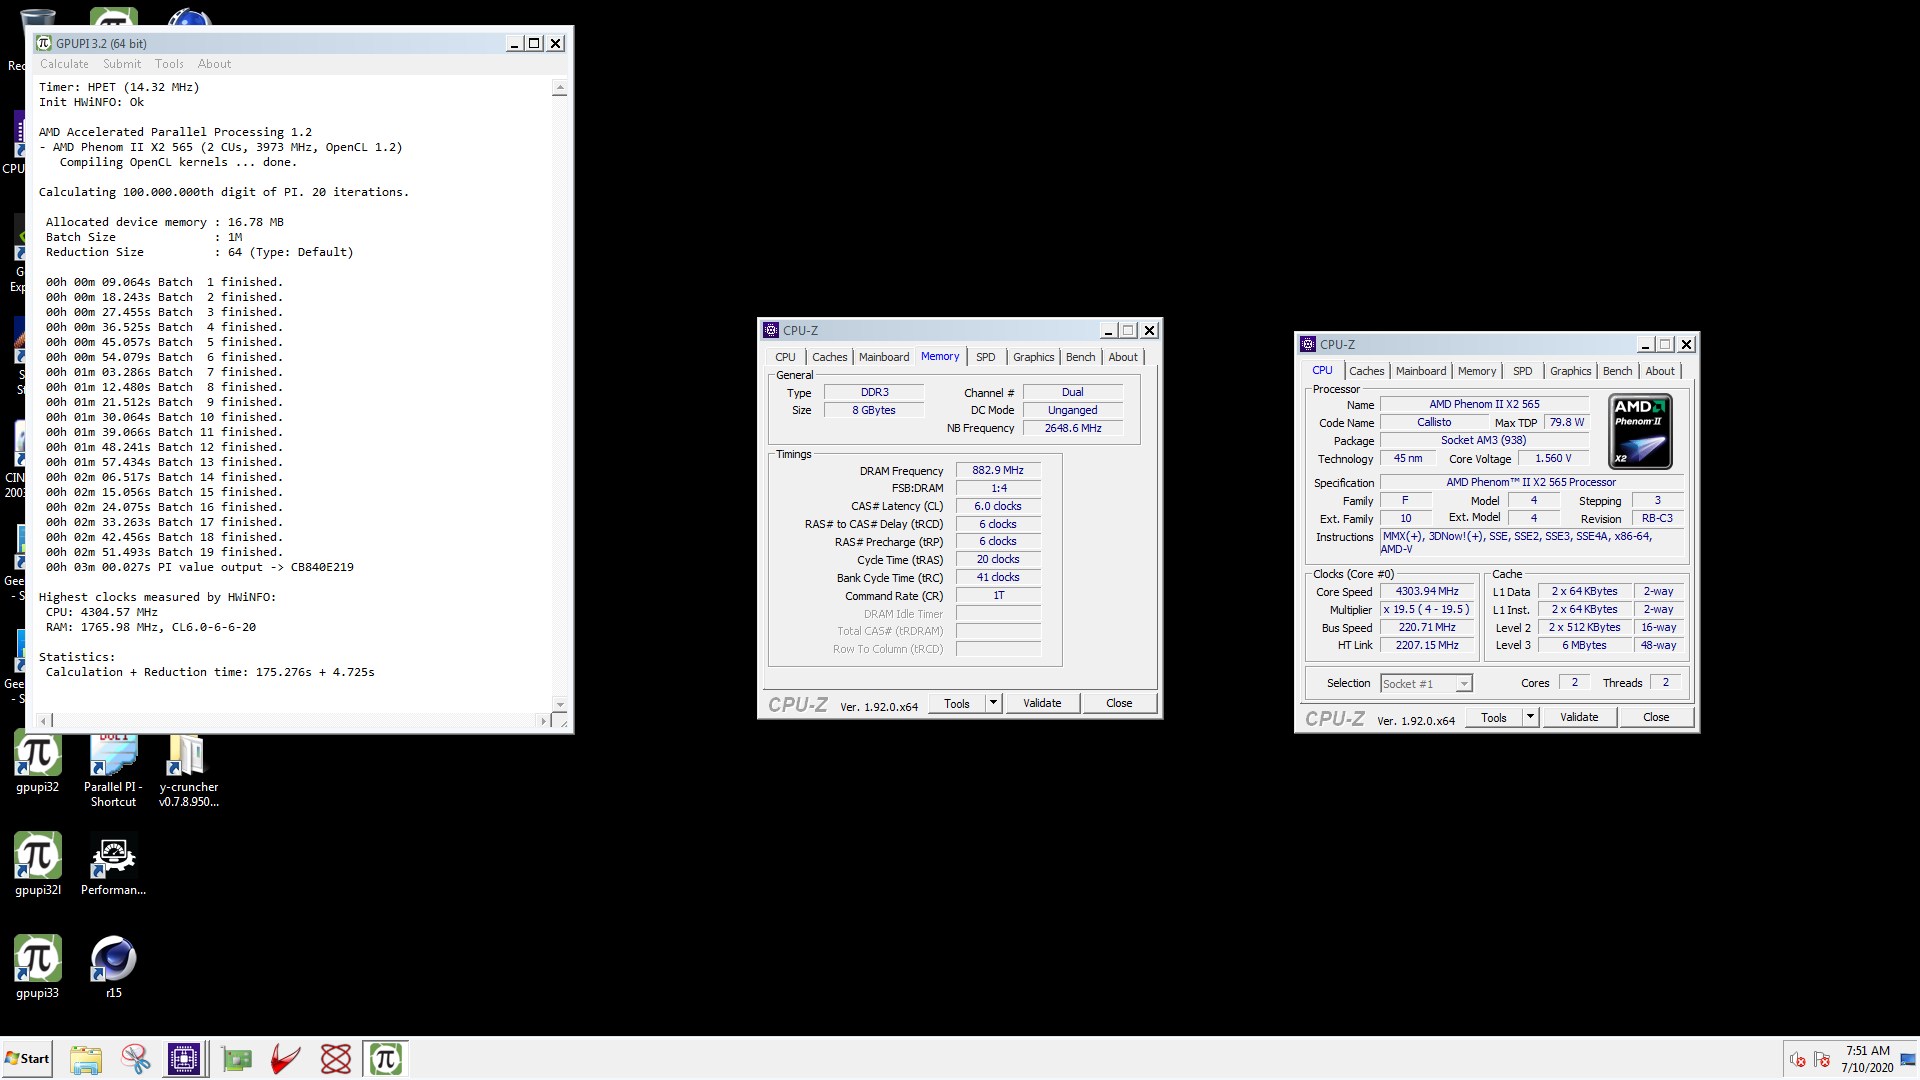Select the SPD tab in right CPU-Z window

(1523, 371)
